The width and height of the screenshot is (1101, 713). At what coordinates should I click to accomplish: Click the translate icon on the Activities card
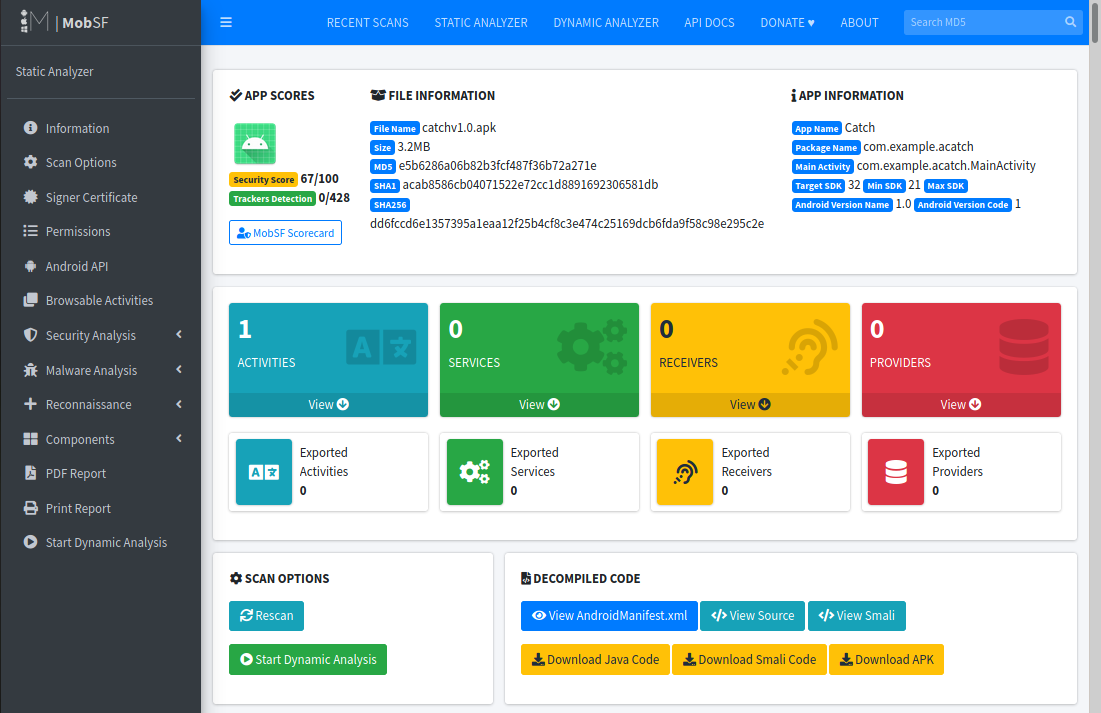tap(381, 347)
